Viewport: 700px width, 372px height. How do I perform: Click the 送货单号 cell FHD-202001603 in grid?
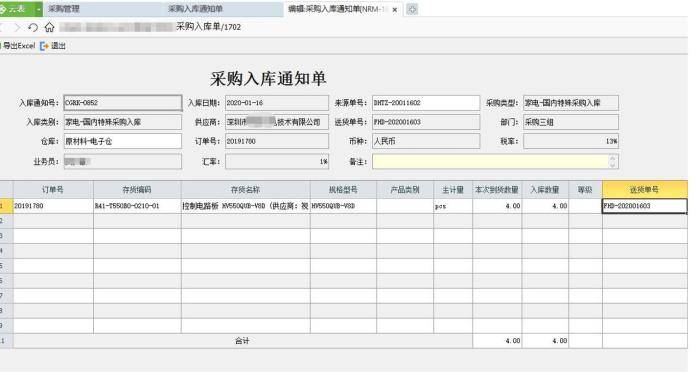click(645, 206)
